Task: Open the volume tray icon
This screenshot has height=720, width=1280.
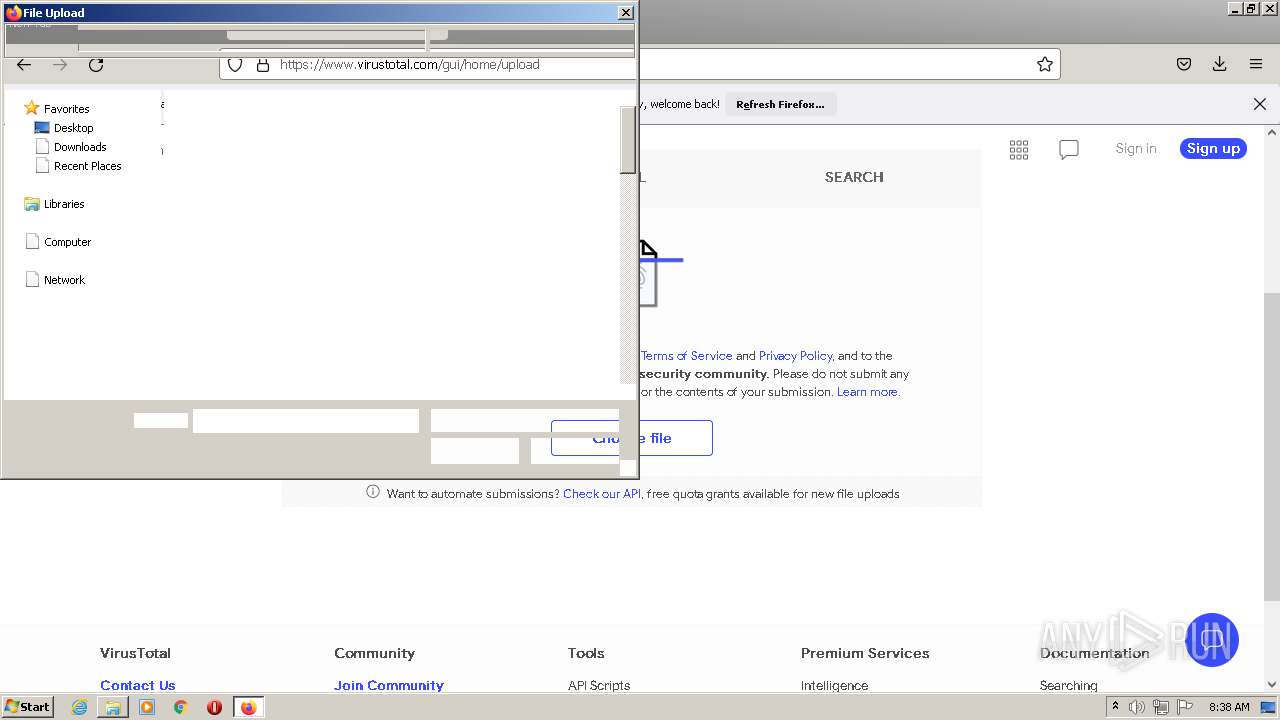Action: coord(1137,707)
